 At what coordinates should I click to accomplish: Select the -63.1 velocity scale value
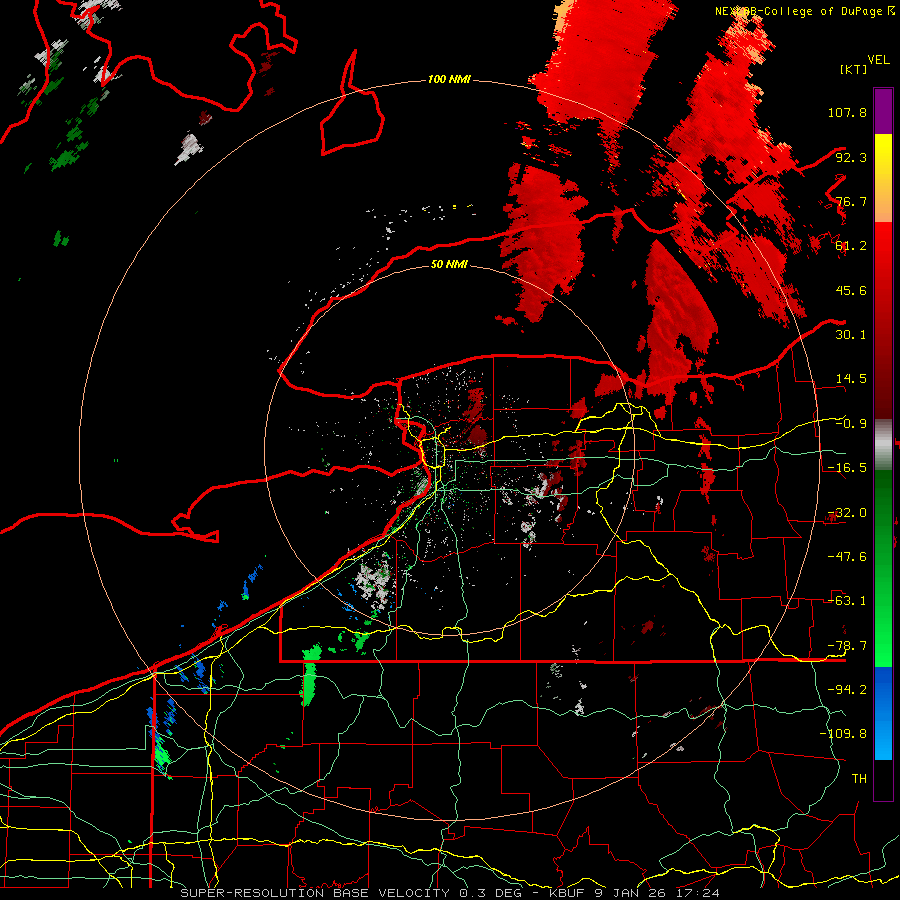(847, 601)
